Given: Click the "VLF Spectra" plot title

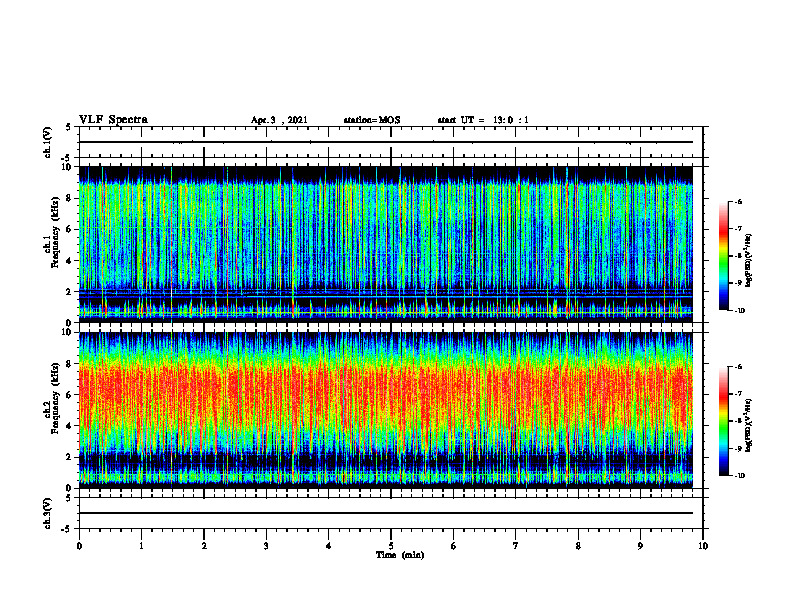Looking at the screenshot, I should click(x=113, y=120).
